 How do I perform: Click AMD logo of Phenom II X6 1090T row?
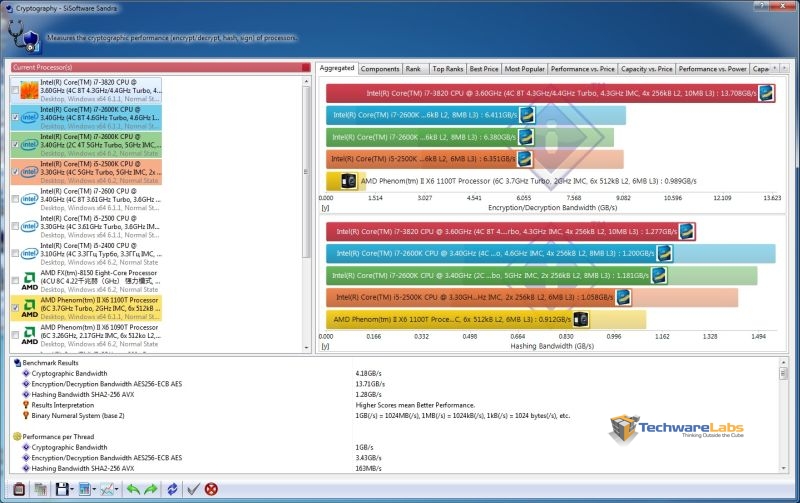click(x=30, y=335)
